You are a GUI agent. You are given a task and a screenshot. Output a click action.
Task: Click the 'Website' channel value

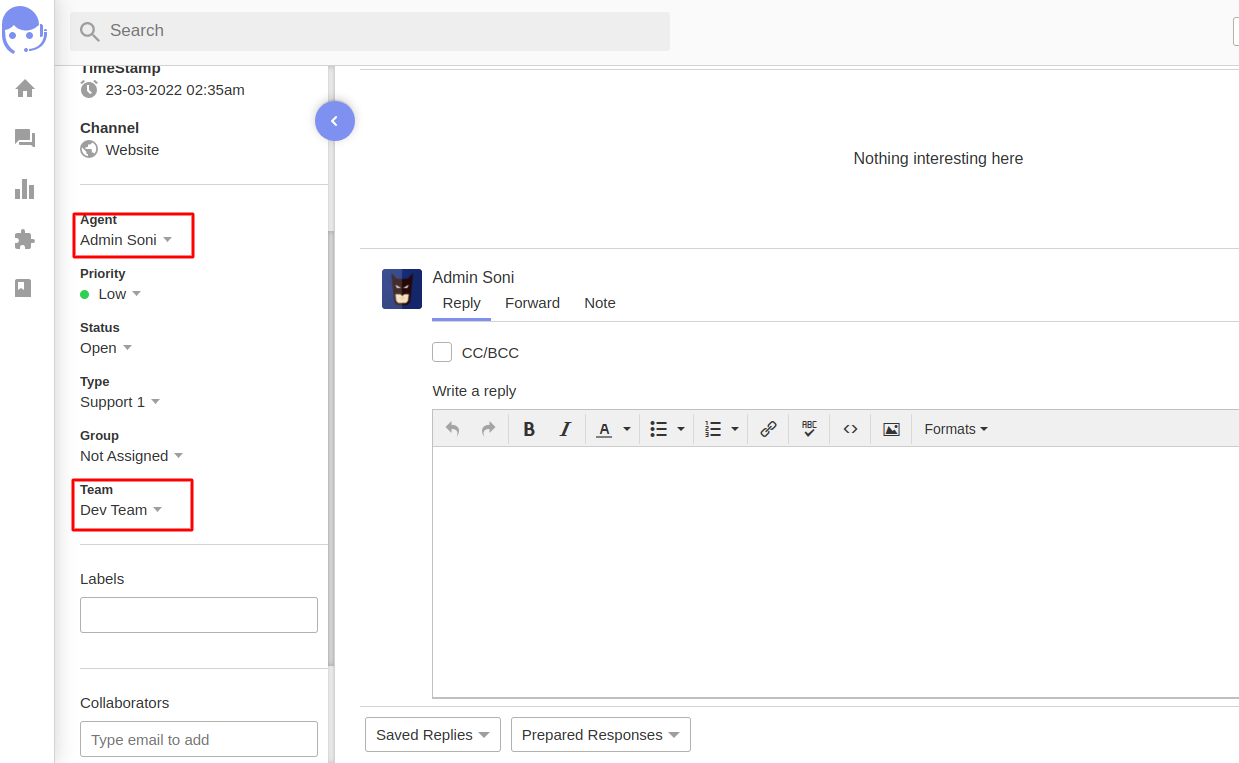[x=132, y=150]
